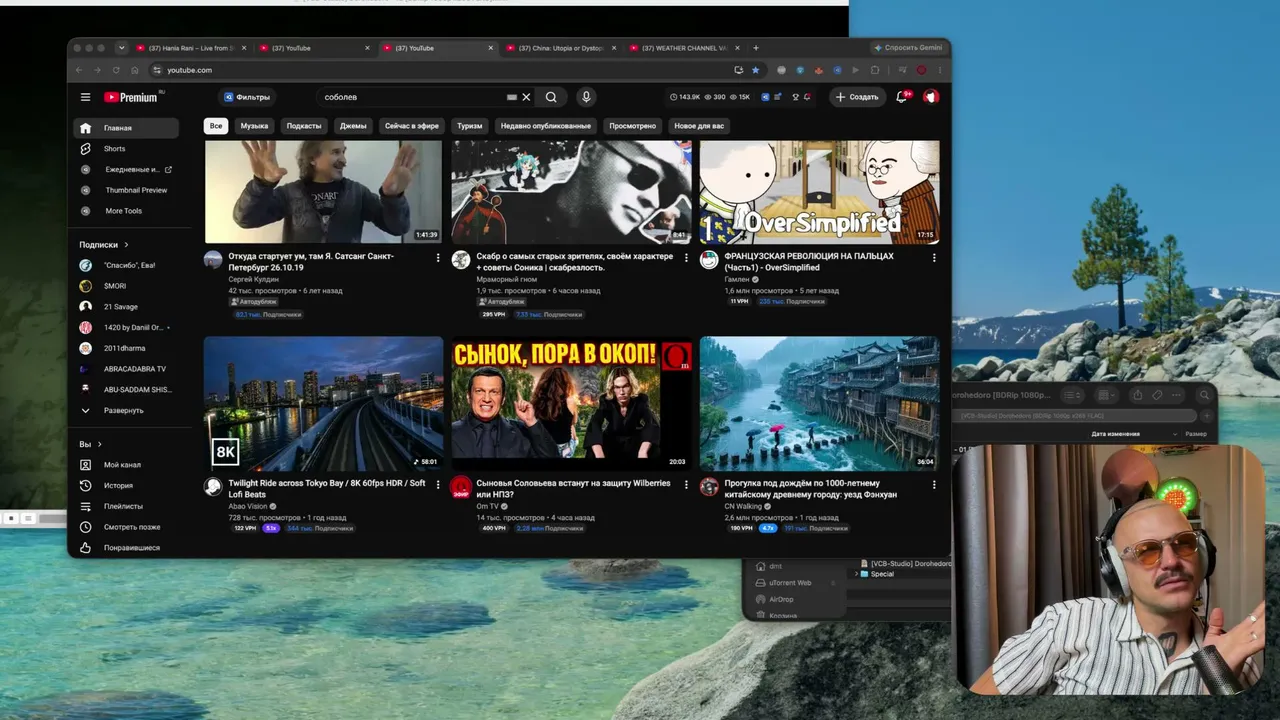This screenshot has width=1280, height=720.
Task: Run the search with the magnifier button
Action: (x=551, y=97)
